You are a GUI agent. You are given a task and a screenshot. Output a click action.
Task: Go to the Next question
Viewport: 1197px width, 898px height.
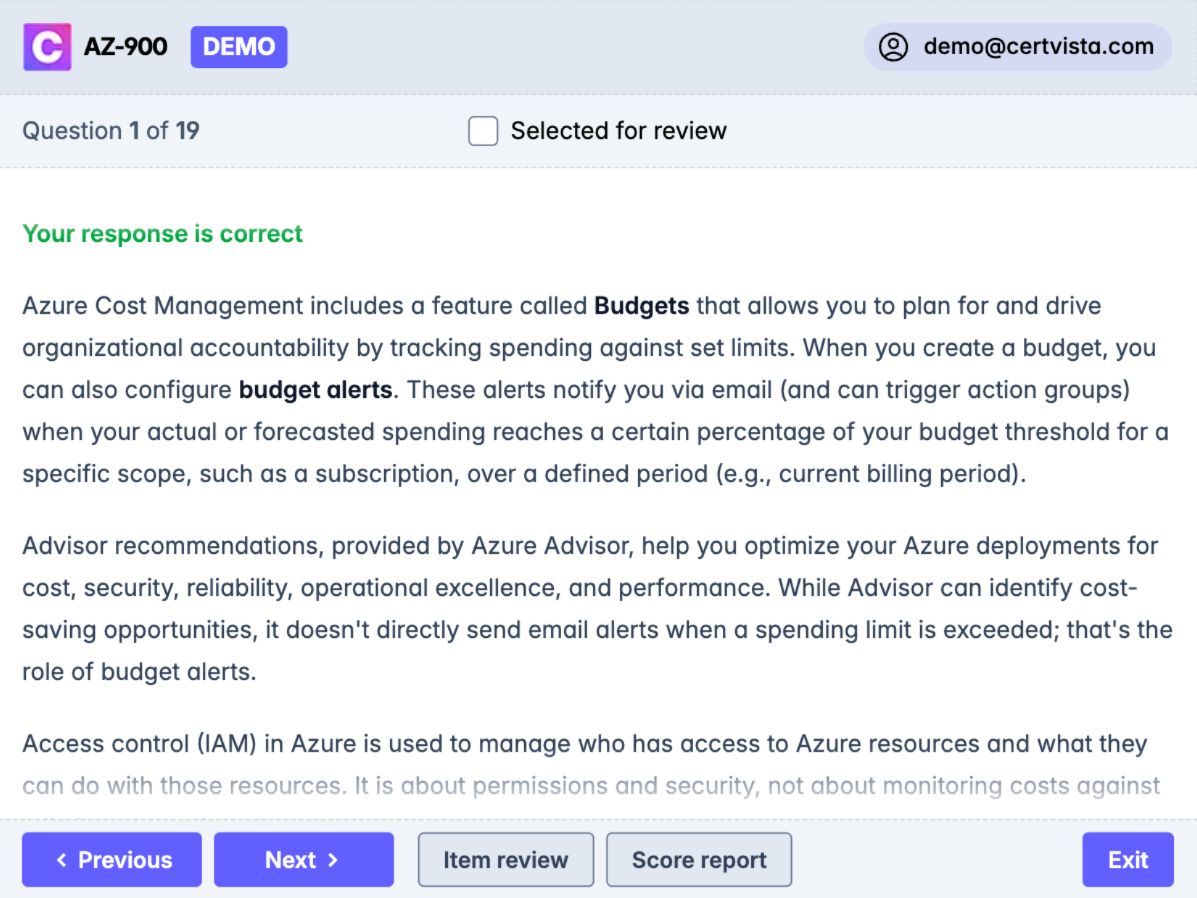pyautogui.click(x=303, y=860)
